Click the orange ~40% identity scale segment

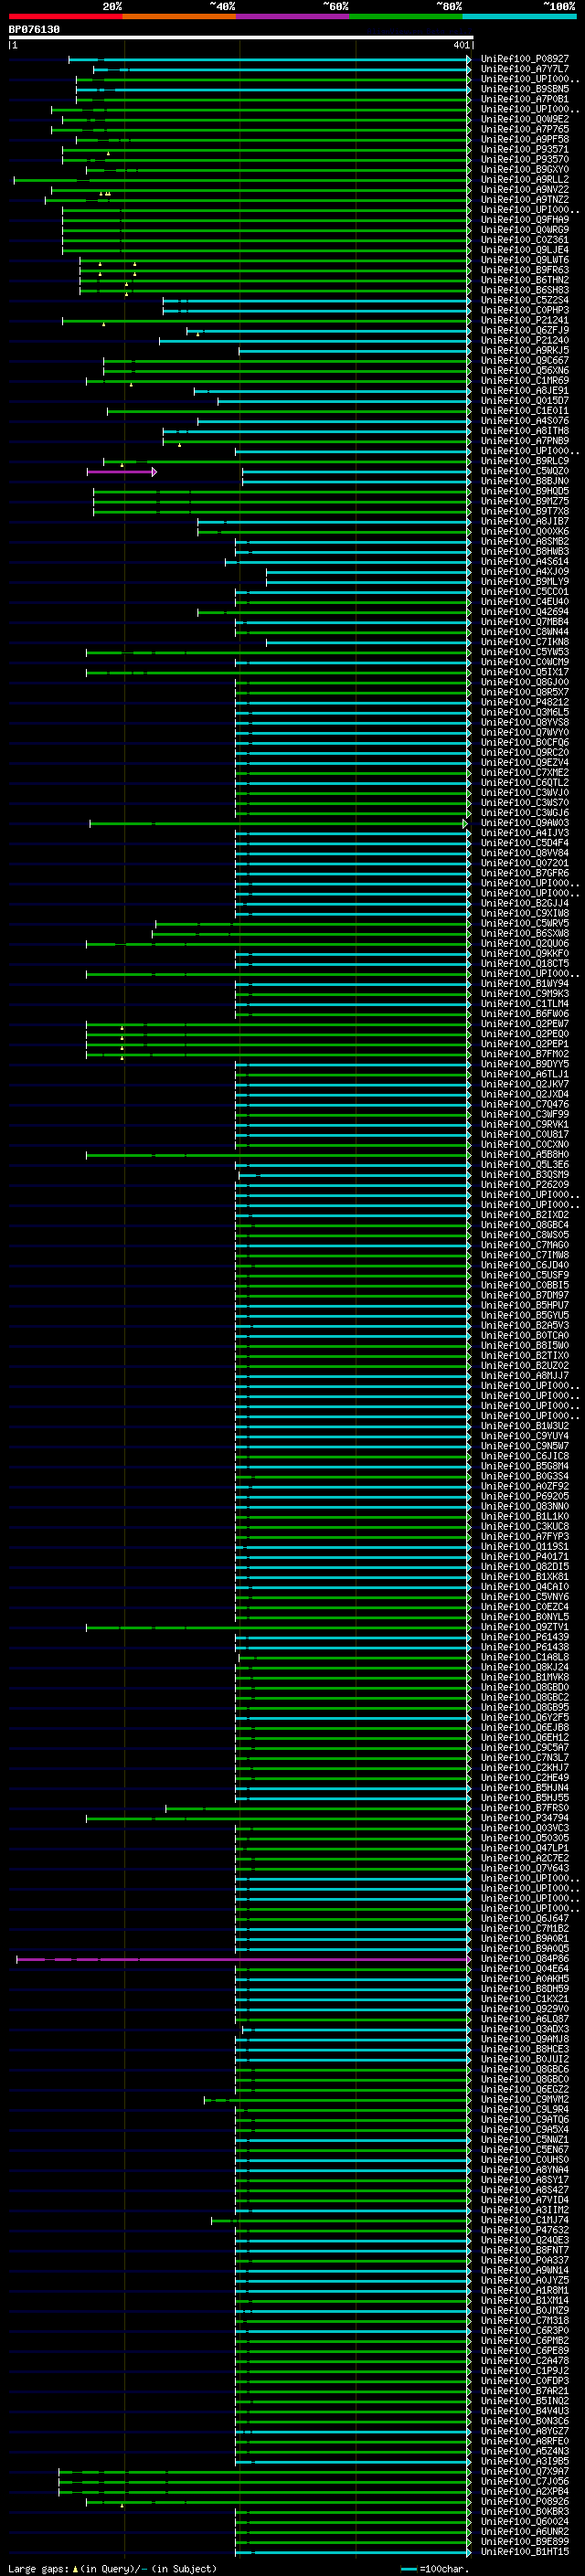[x=179, y=16]
